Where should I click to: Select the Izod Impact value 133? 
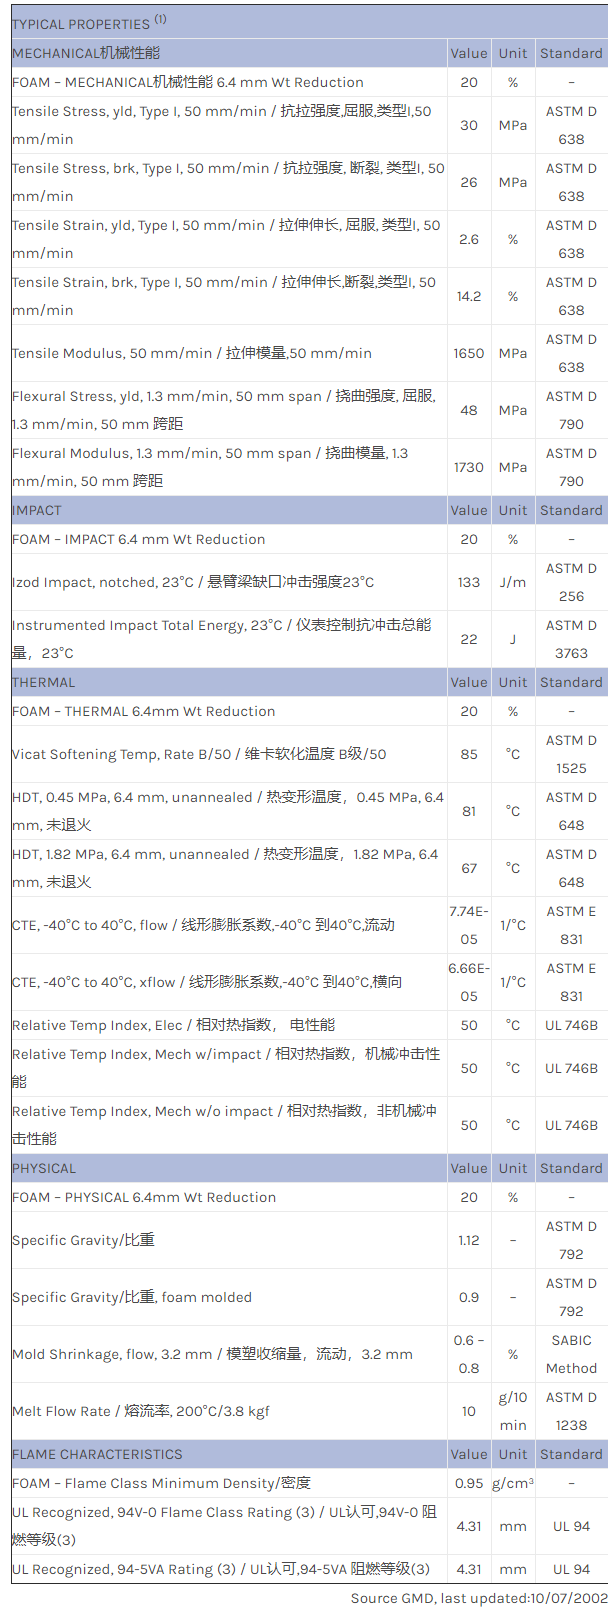(x=468, y=582)
